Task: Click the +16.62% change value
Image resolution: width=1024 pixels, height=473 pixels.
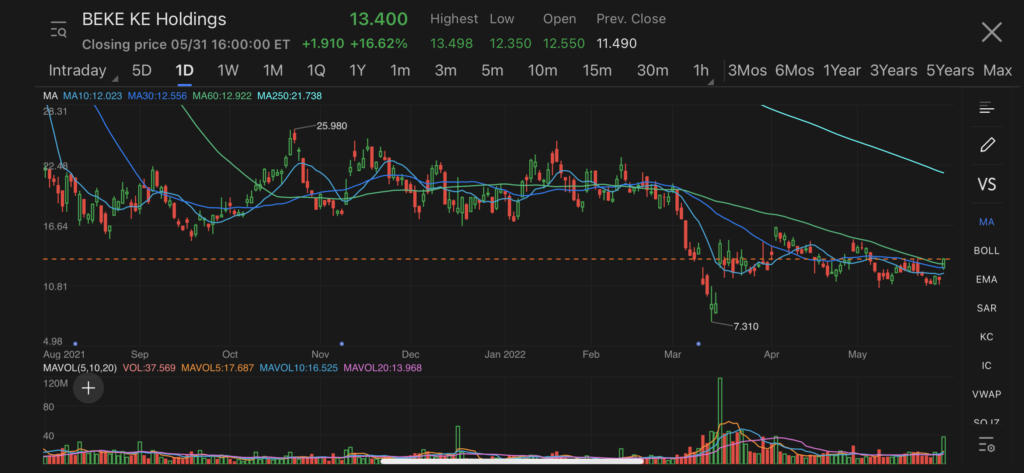Action: (x=379, y=44)
